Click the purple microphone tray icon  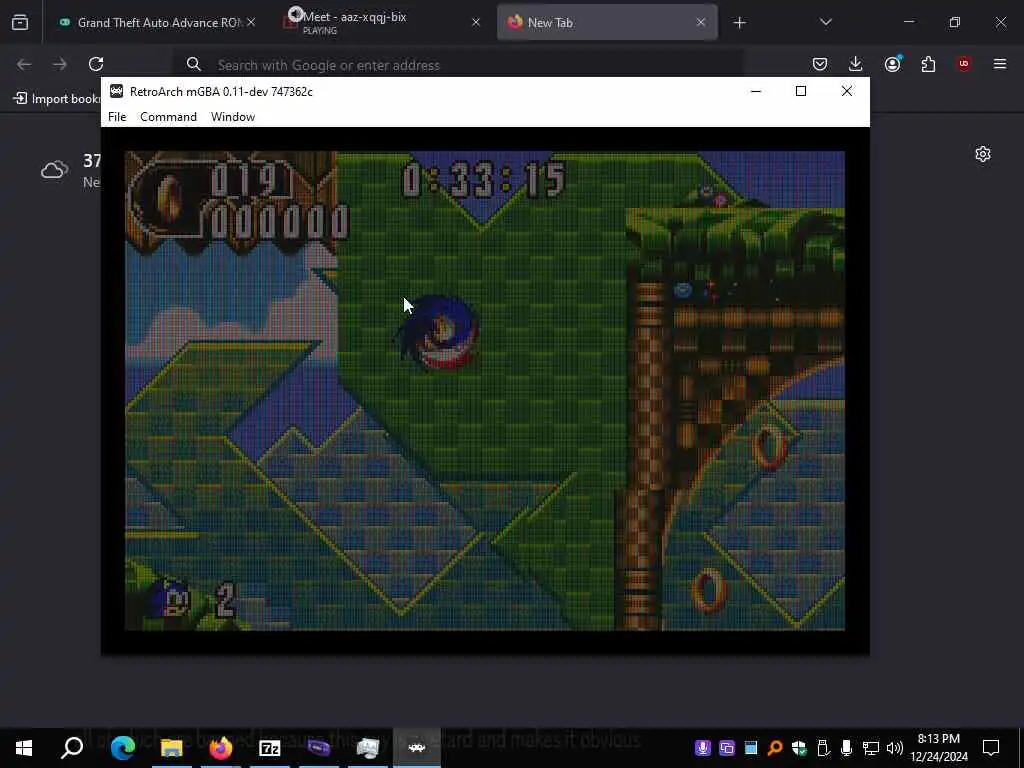click(703, 748)
